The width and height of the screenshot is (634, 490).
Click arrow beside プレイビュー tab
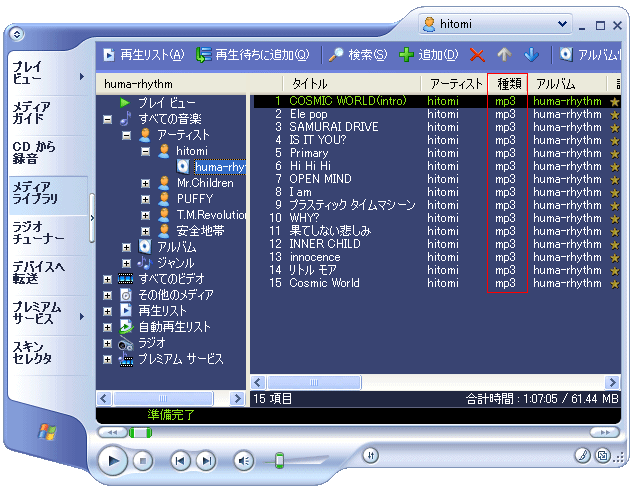82,76
